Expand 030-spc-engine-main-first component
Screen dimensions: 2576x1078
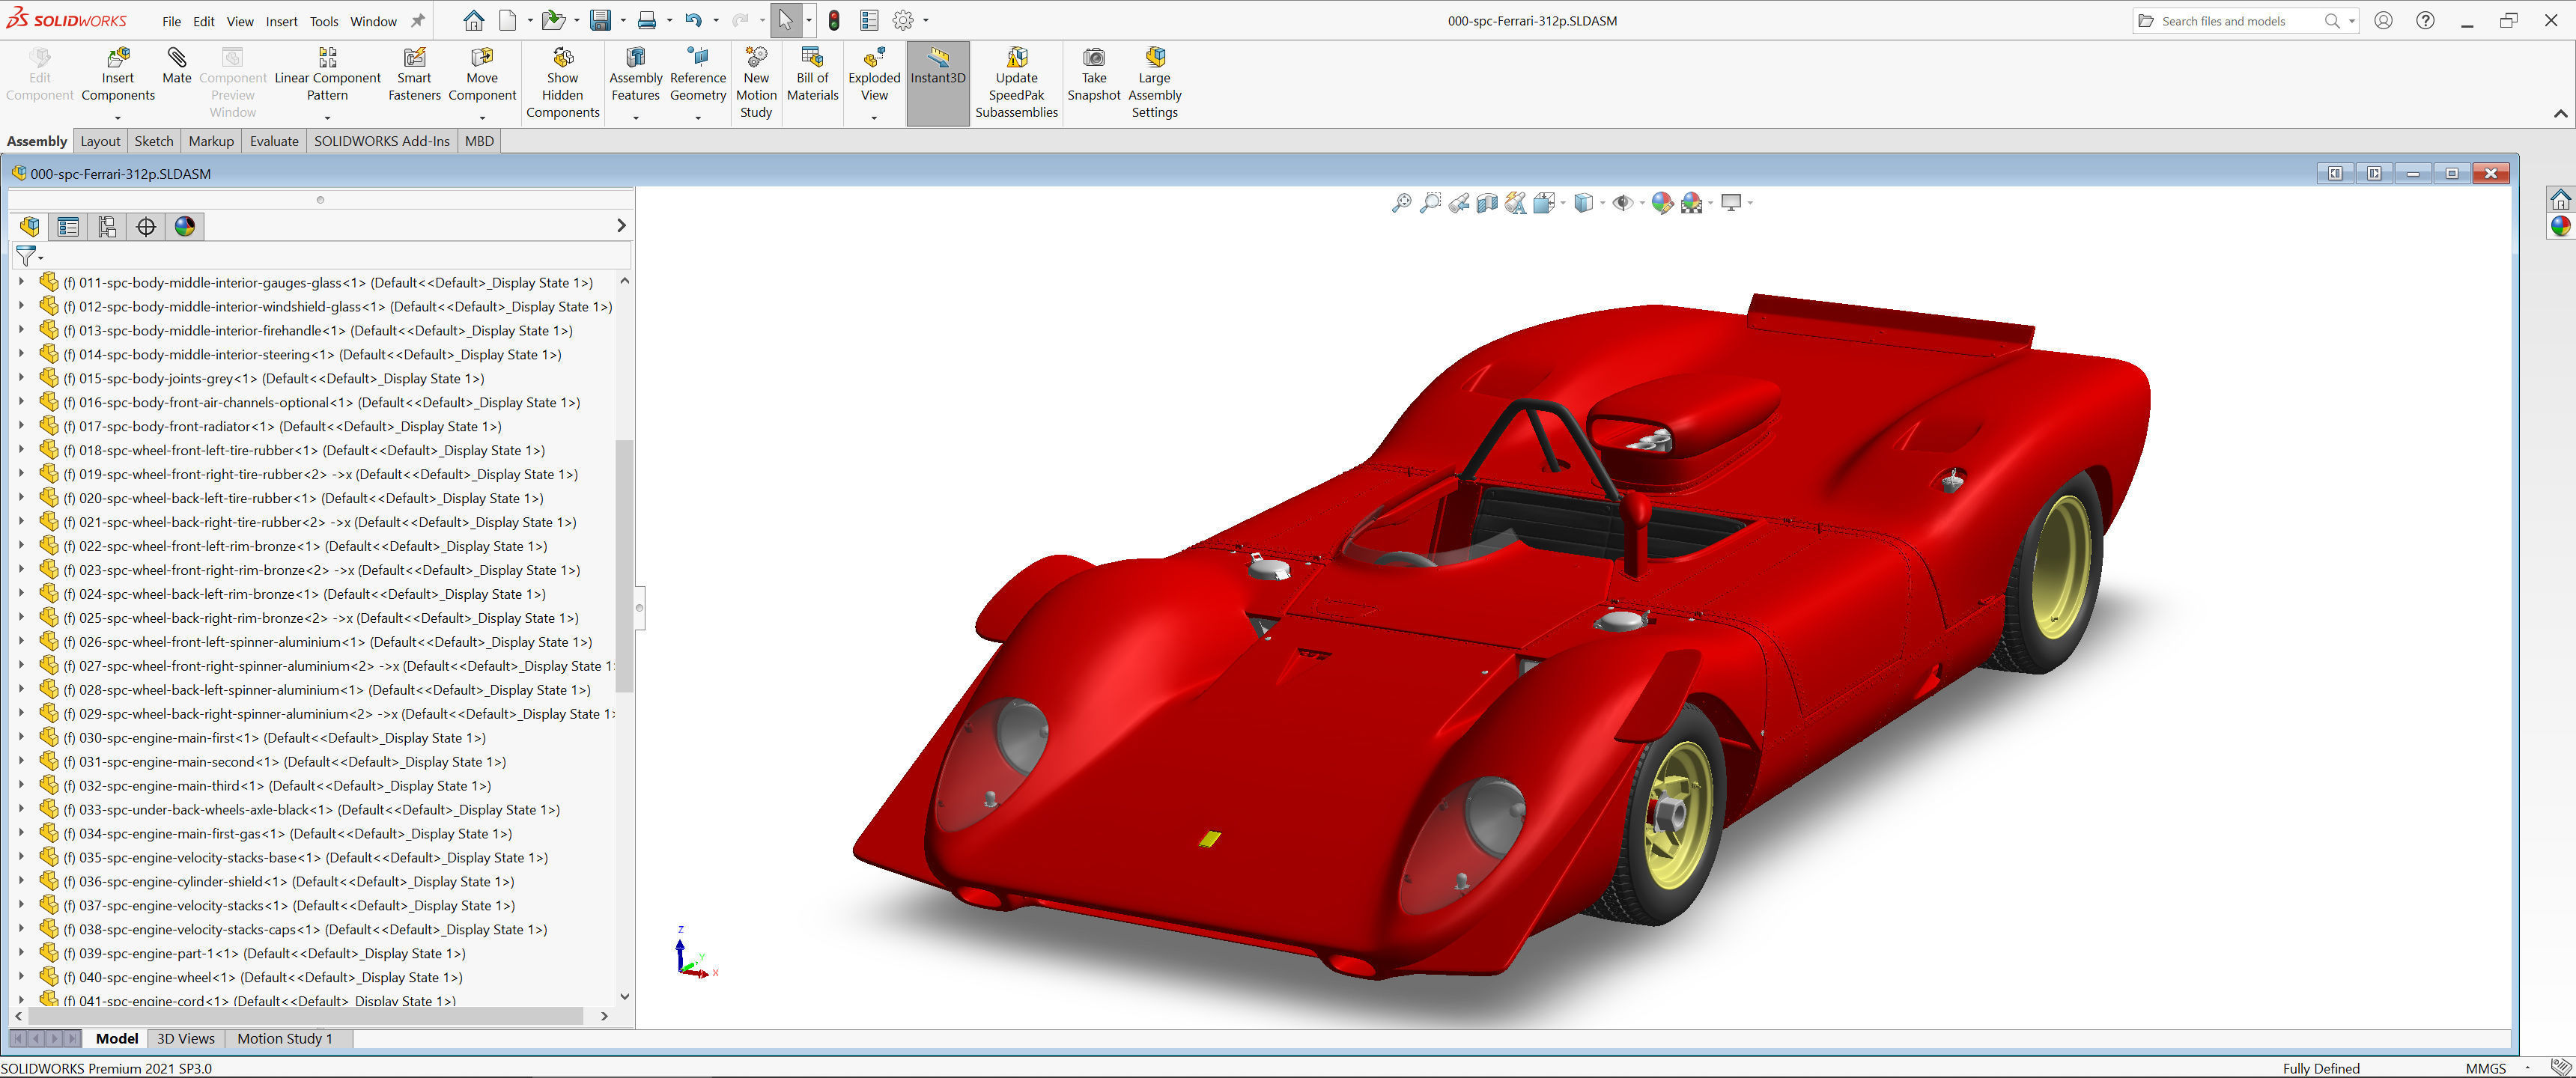point(21,737)
